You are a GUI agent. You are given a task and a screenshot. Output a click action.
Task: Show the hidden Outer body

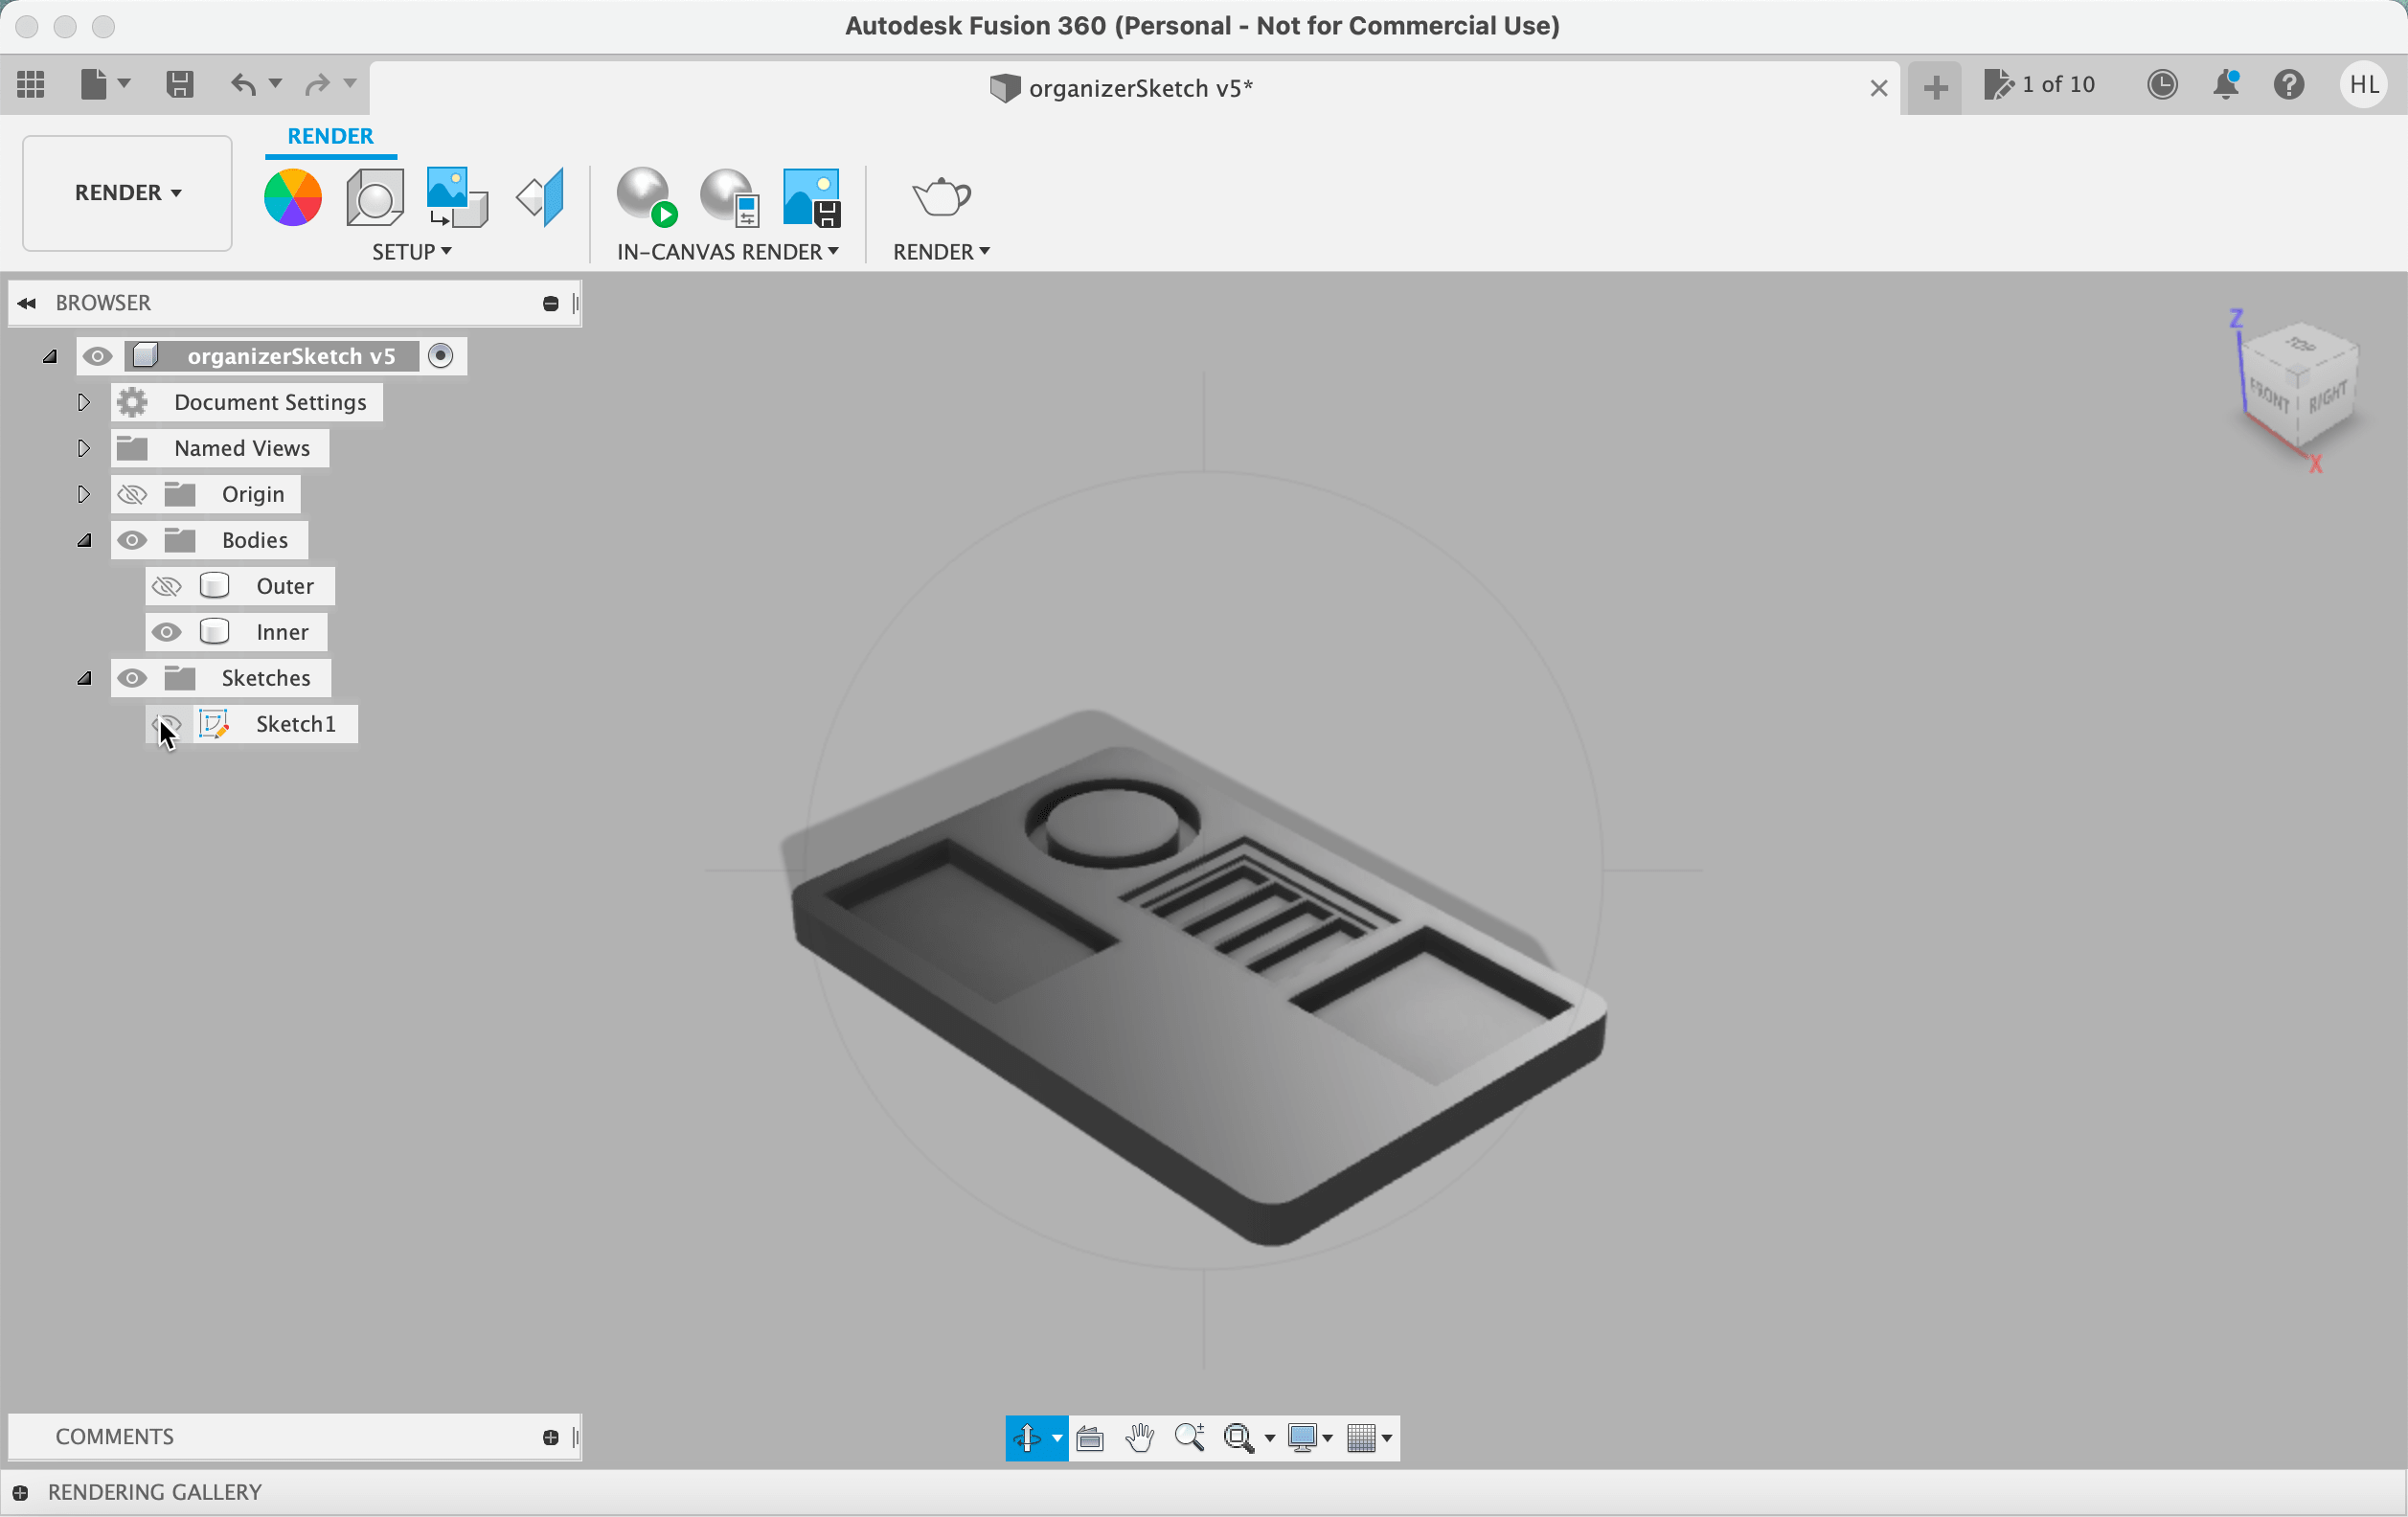[x=166, y=586]
